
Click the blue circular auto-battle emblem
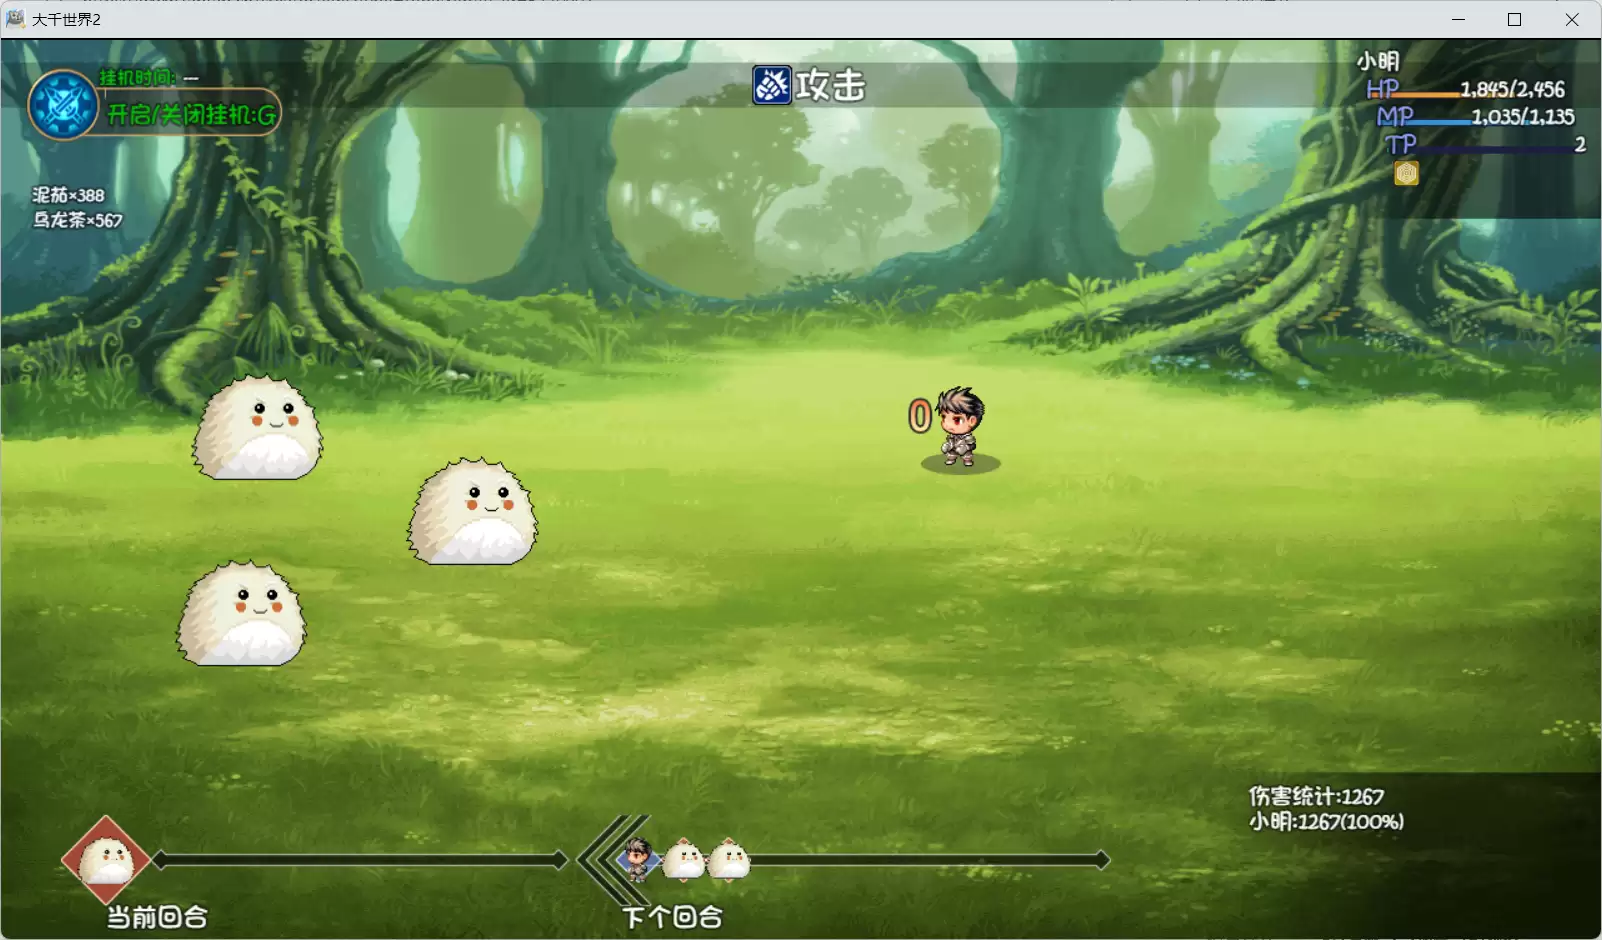pos(63,105)
